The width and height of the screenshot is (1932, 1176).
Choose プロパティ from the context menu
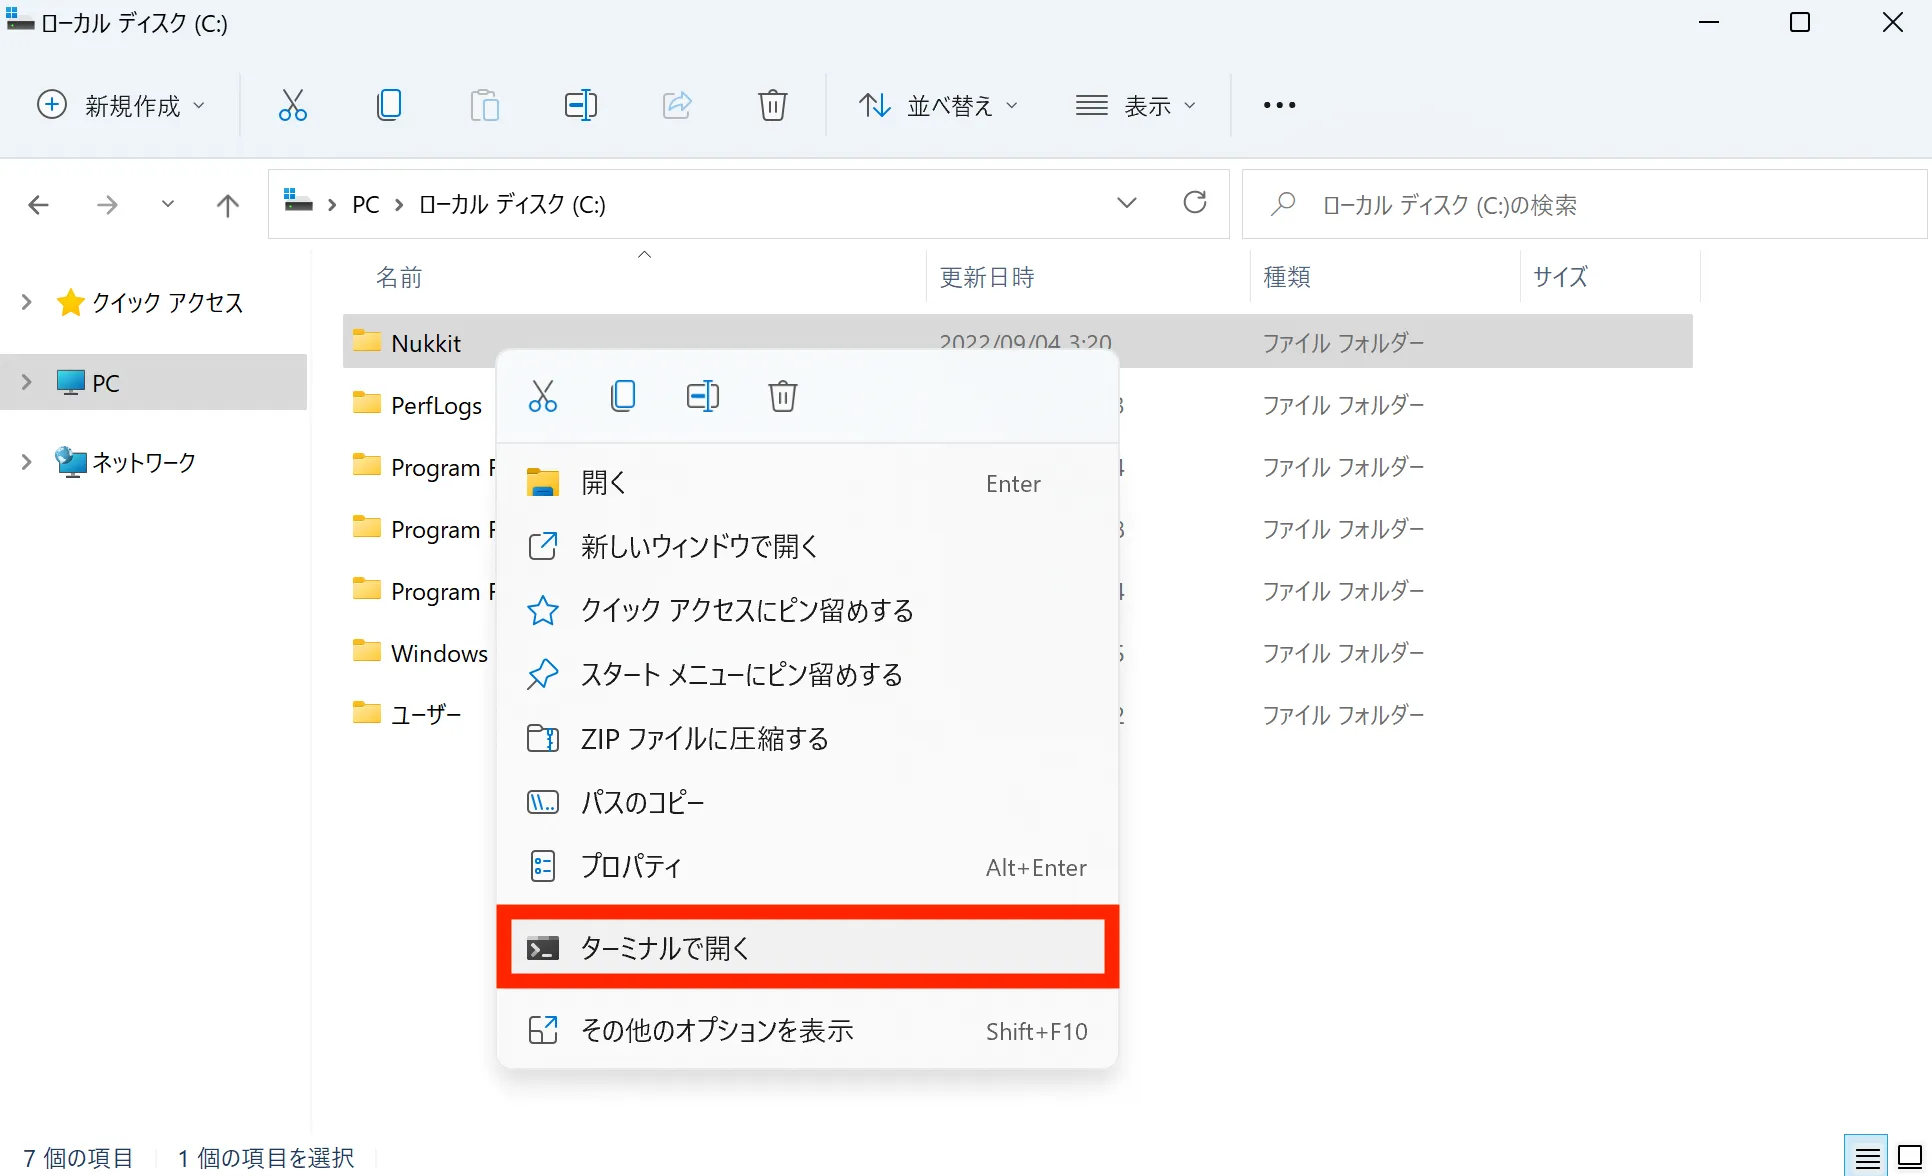[x=807, y=866]
